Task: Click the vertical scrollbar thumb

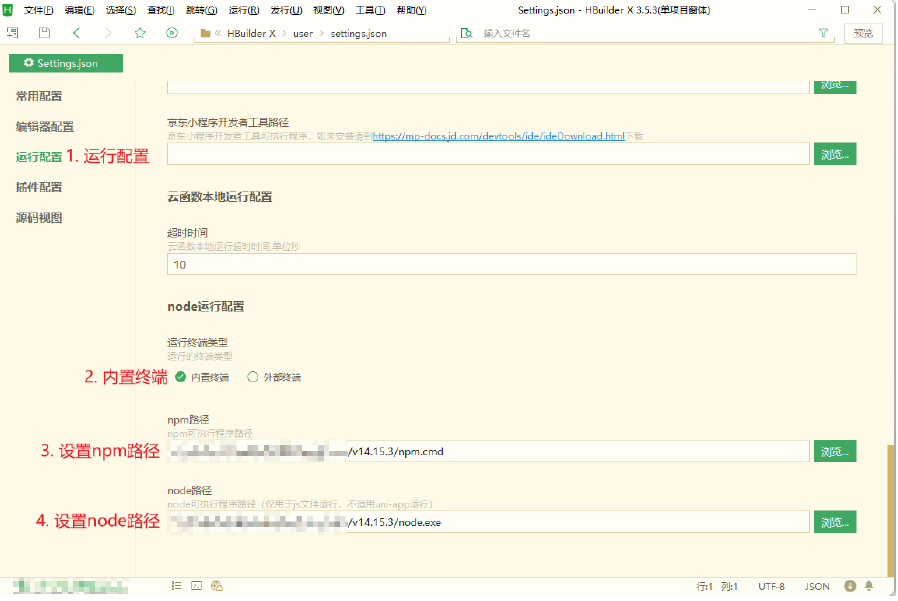Action: [x=890, y=510]
